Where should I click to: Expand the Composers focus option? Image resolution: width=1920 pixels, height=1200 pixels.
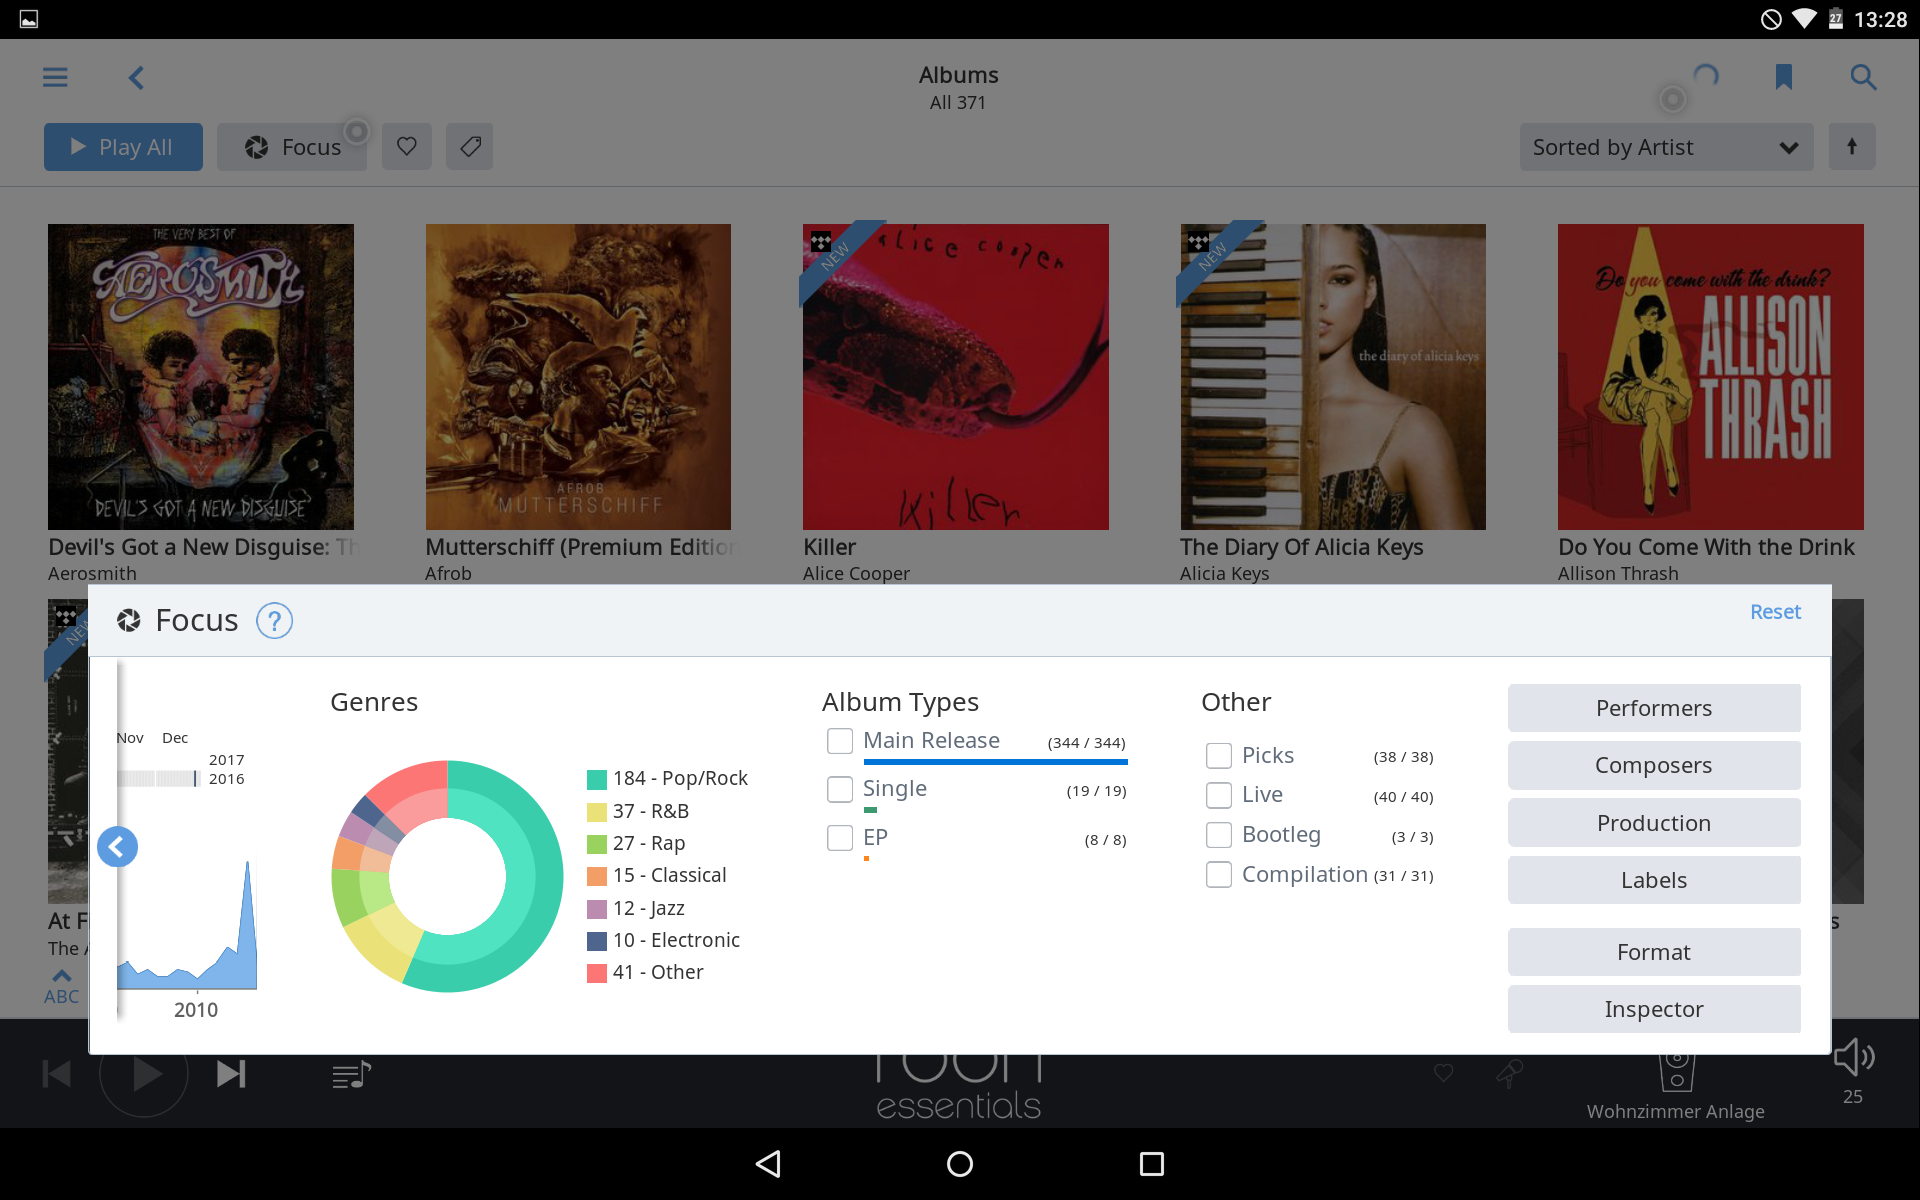(1654, 765)
